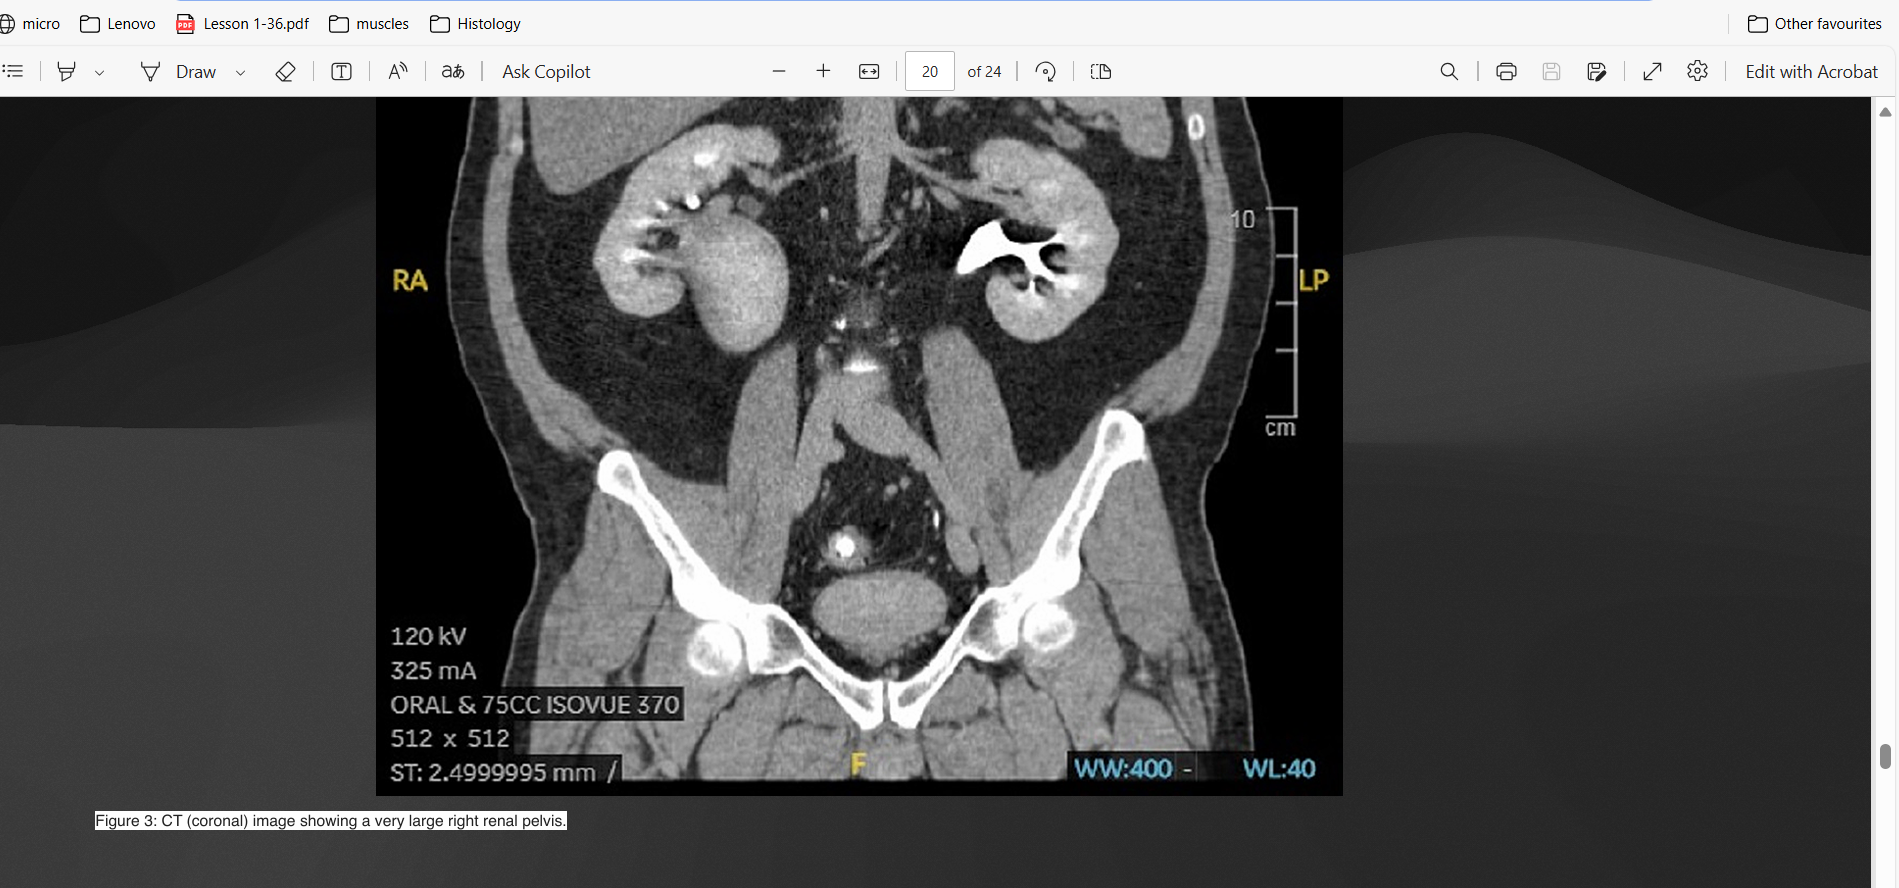The width and height of the screenshot is (1899, 888).
Task: Click the "LP" label on the CT image
Action: tap(1314, 280)
